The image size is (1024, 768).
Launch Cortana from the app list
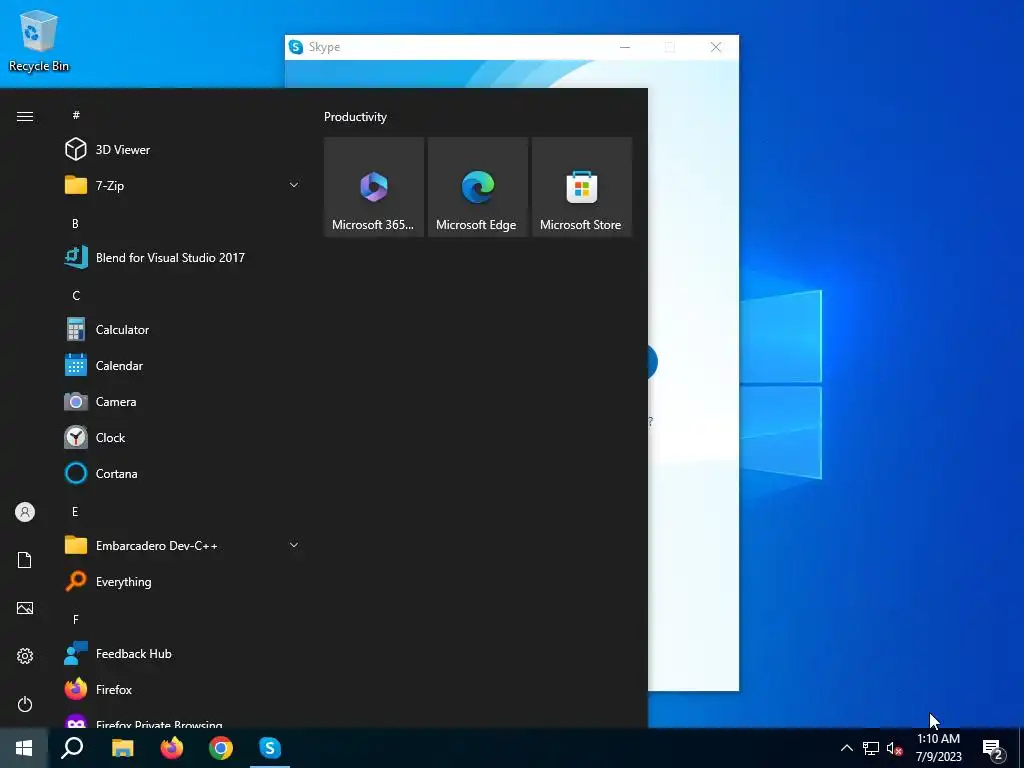183,473
